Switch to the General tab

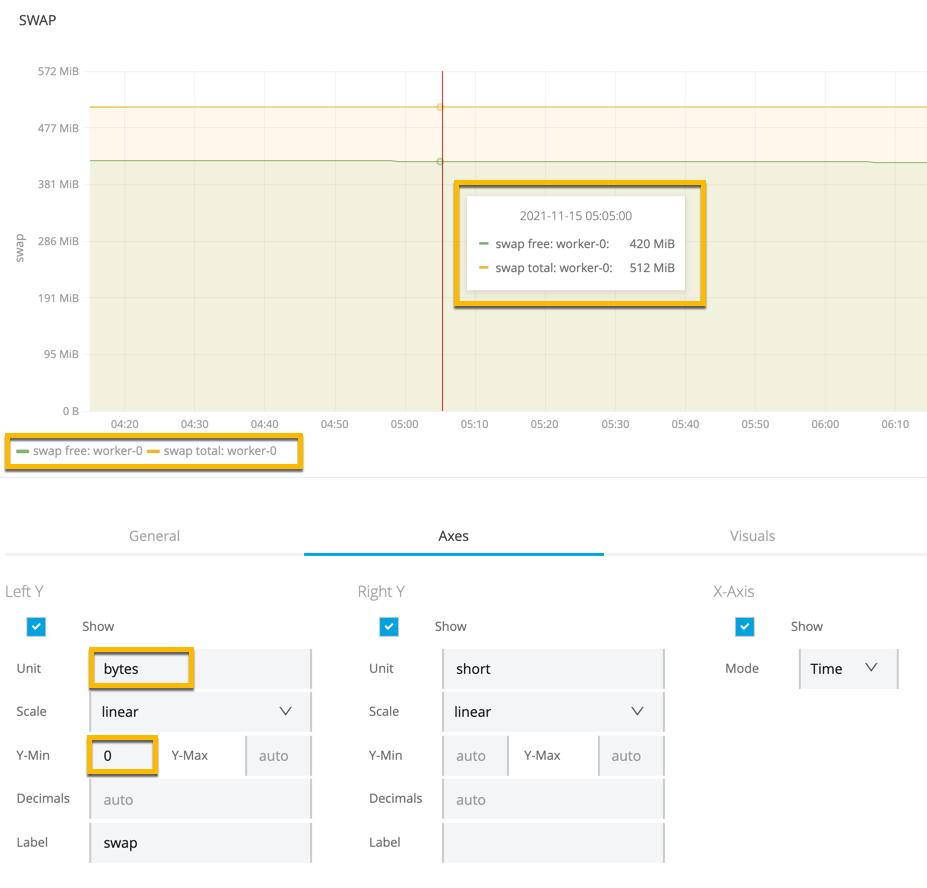(x=154, y=536)
